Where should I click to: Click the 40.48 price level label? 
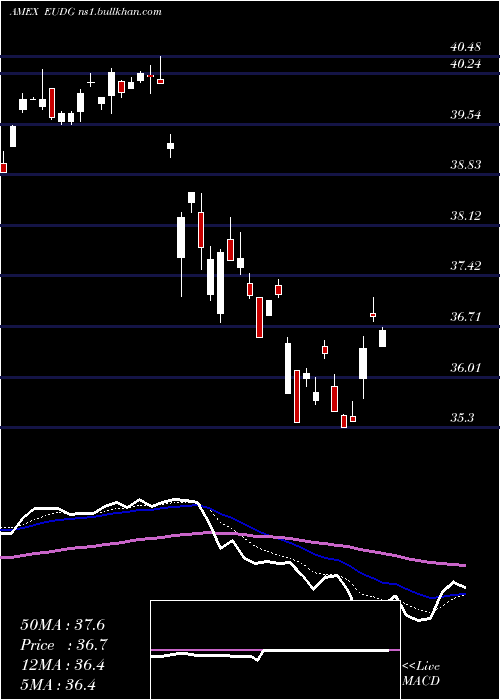[465, 46]
